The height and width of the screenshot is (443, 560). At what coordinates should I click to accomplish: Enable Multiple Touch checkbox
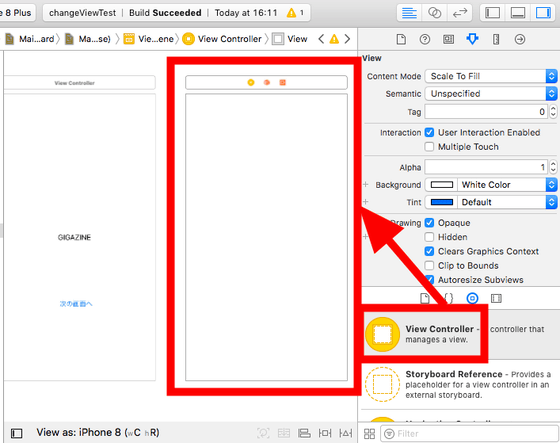coord(429,147)
